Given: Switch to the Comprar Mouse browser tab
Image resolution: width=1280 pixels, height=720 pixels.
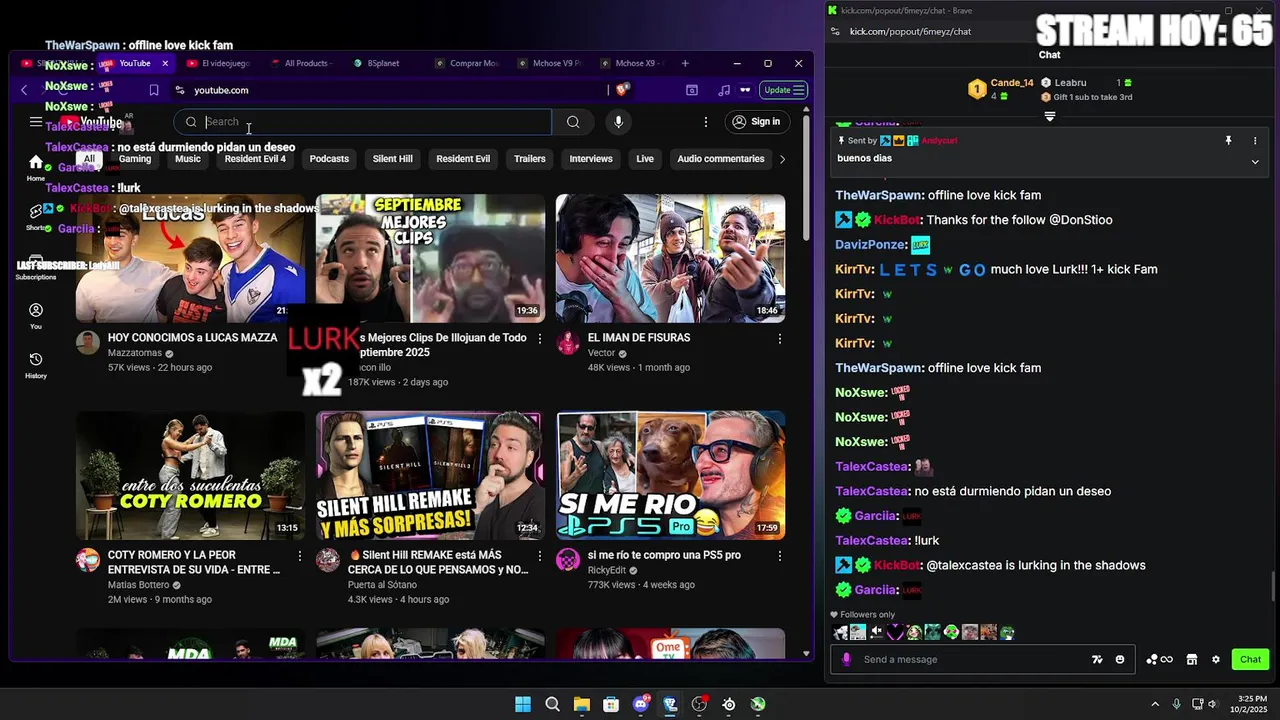Looking at the screenshot, I should [x=470, y=63].
